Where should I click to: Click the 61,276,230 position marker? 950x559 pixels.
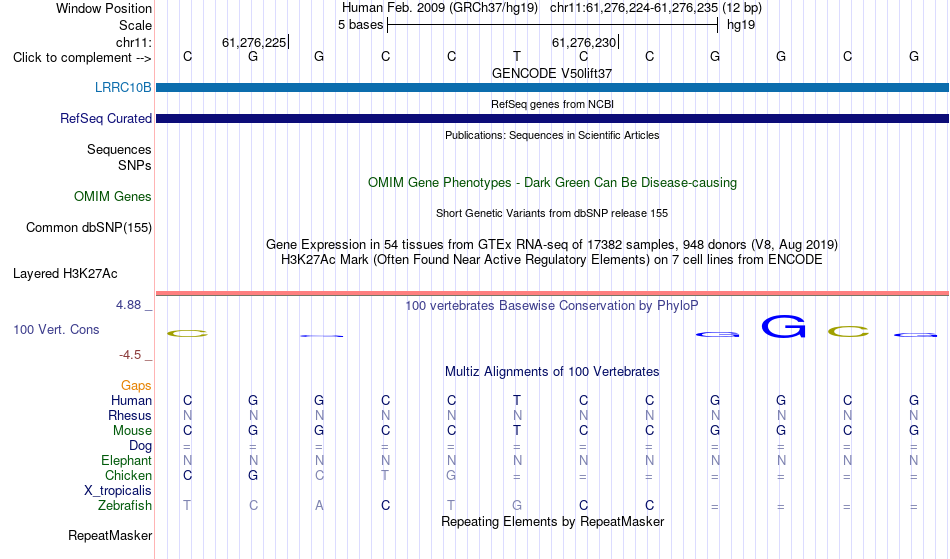coord(584,42)
